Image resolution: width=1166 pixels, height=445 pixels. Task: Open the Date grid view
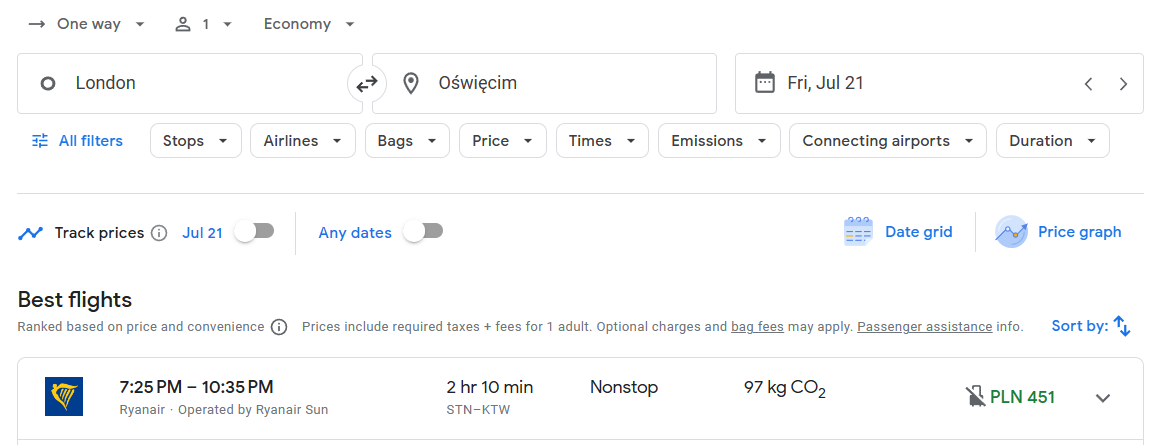[898, 232]
